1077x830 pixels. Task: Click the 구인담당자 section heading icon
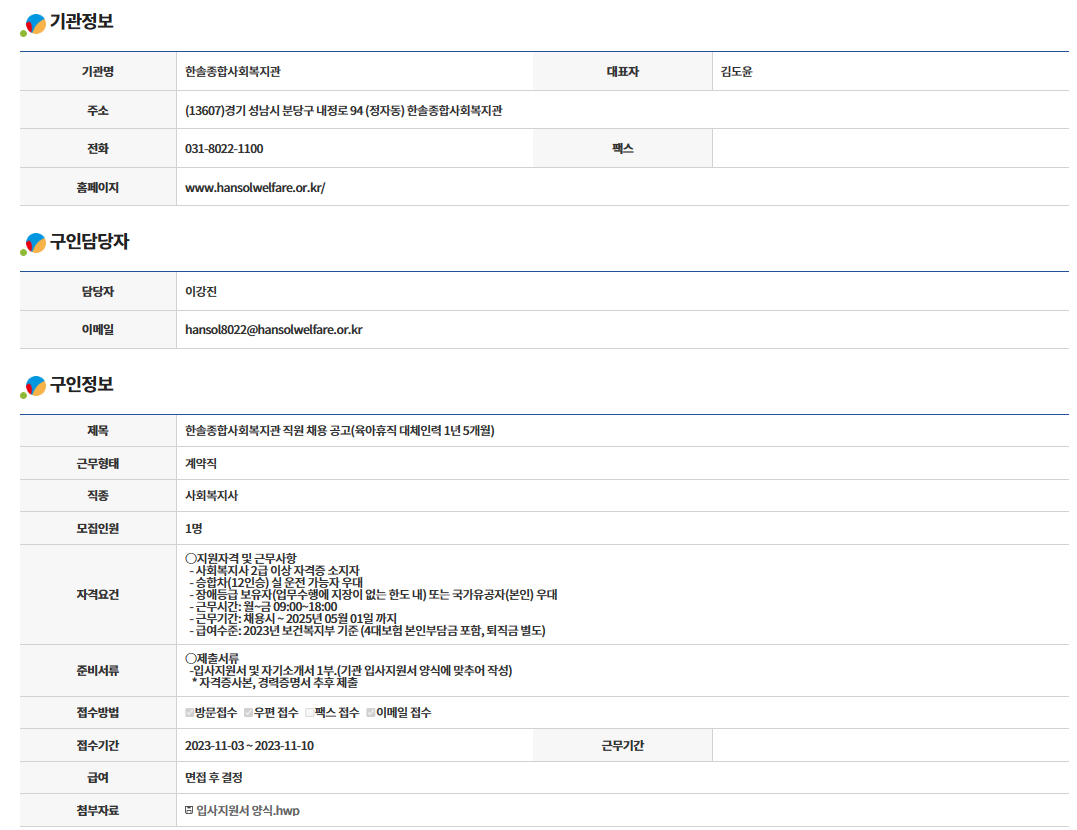[34, 243]
